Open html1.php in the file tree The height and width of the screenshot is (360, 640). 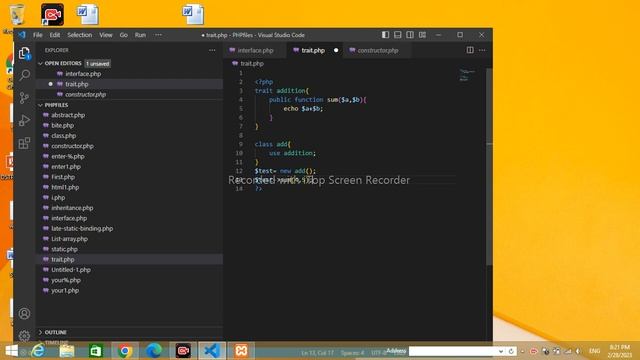[x=130, y=187]
